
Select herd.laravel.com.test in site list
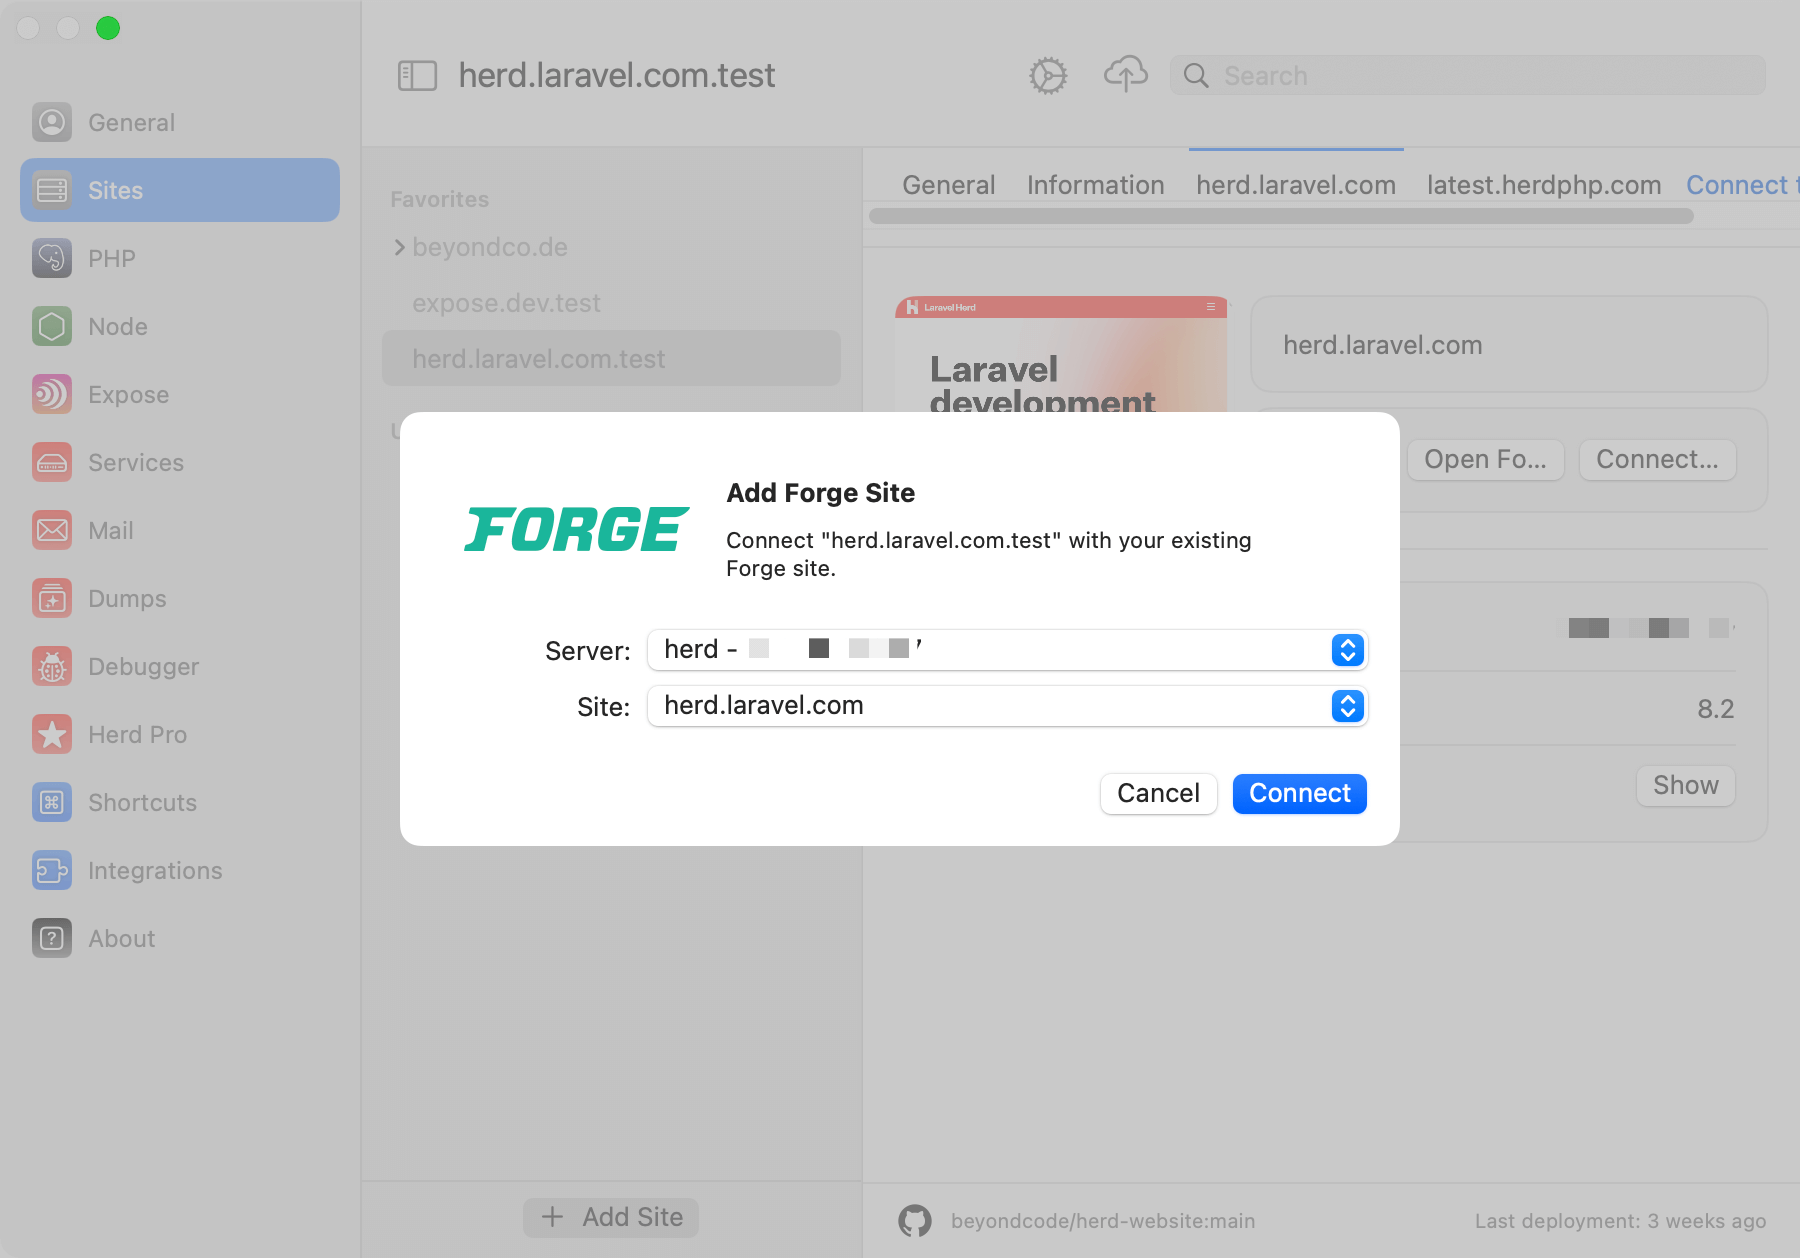click(x=611, y=359)
